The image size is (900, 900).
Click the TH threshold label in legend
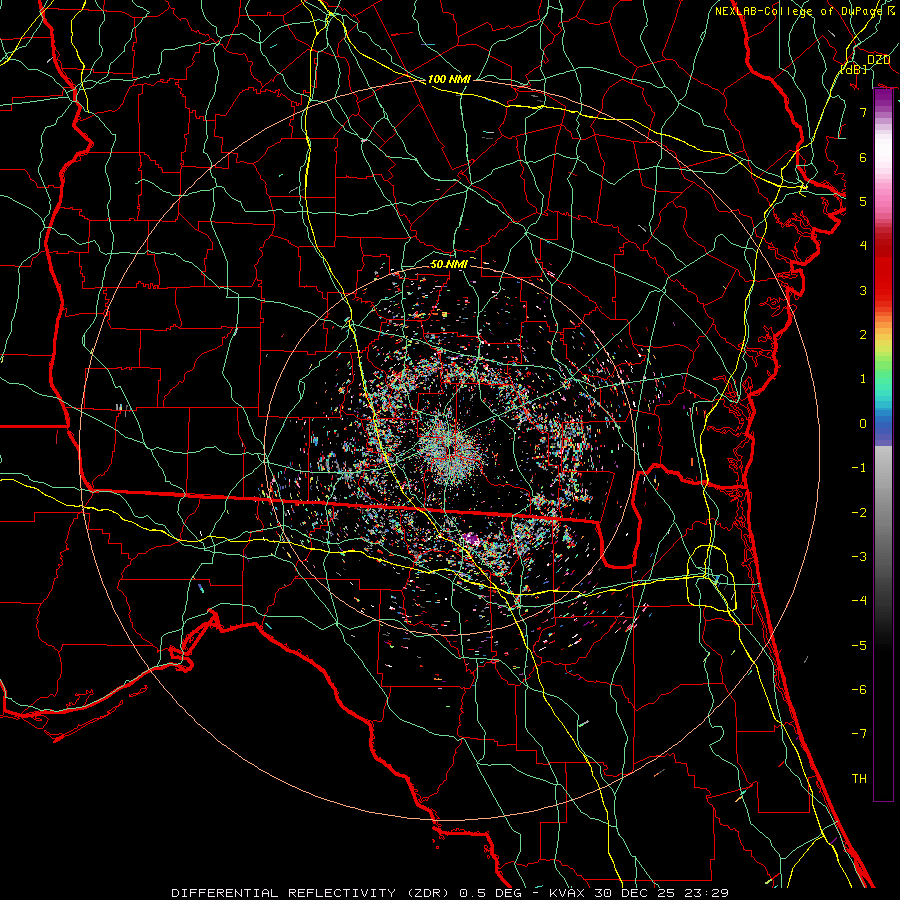pyautogui.click(x=859, y=779)
